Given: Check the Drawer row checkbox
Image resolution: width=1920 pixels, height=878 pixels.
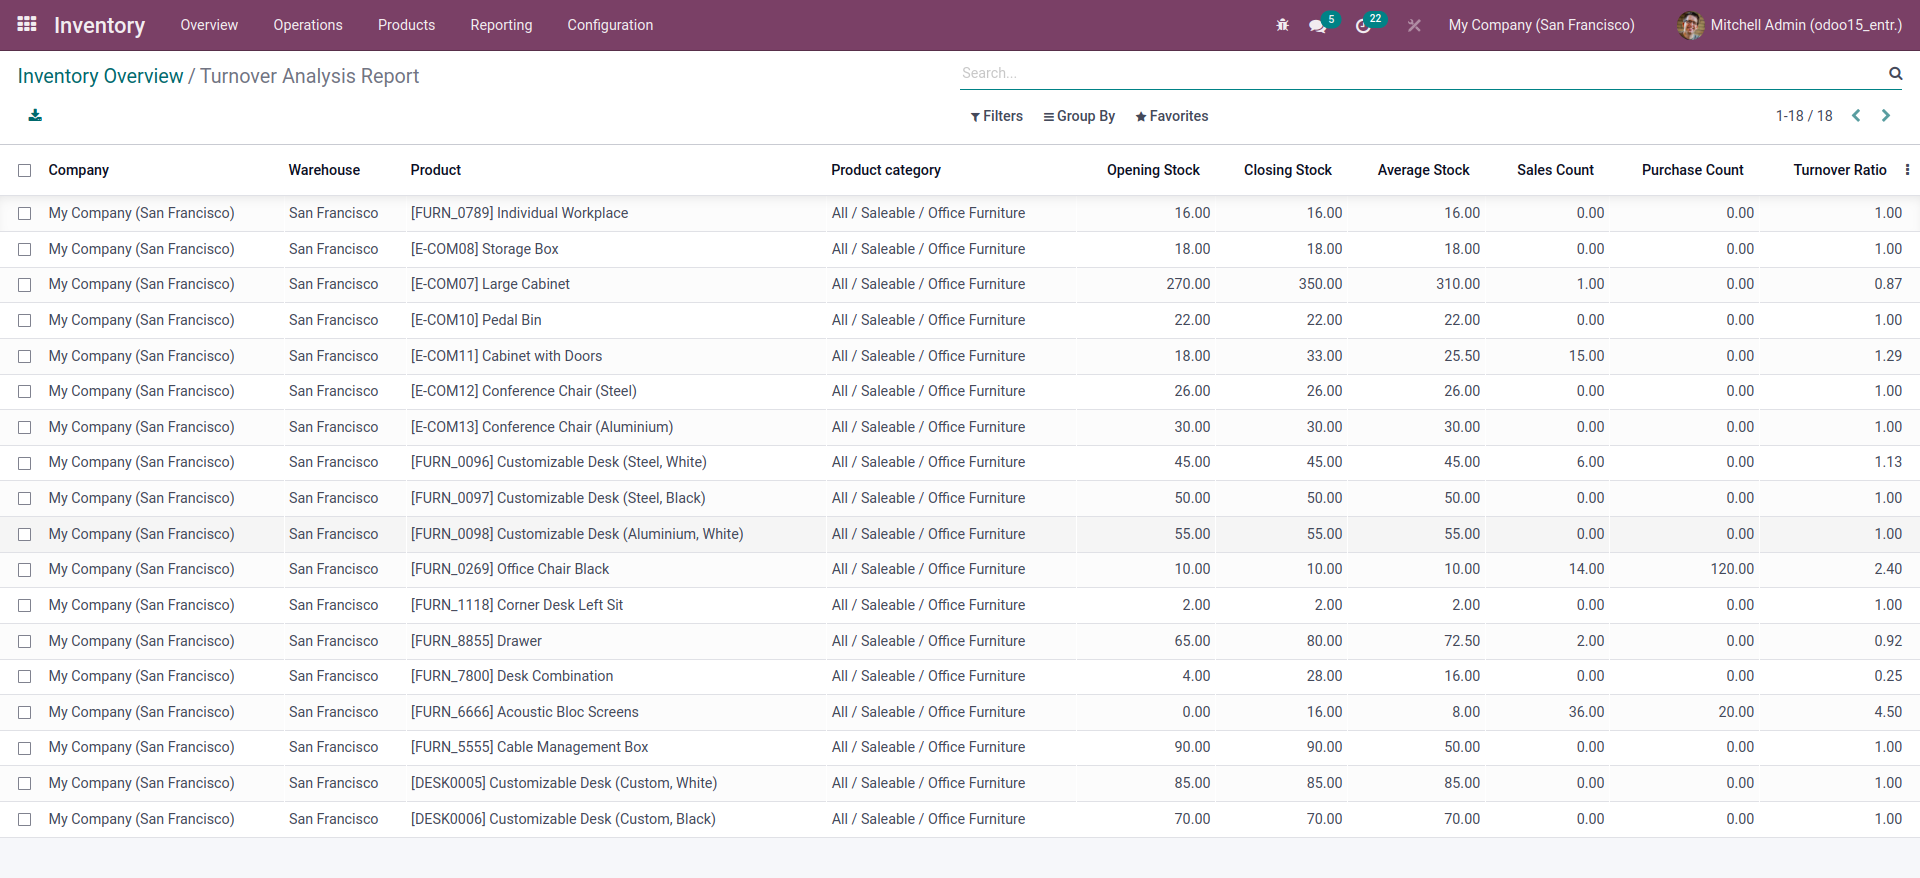Looking at the screenshot, I should pyautogui.click(x=25, y=642).
